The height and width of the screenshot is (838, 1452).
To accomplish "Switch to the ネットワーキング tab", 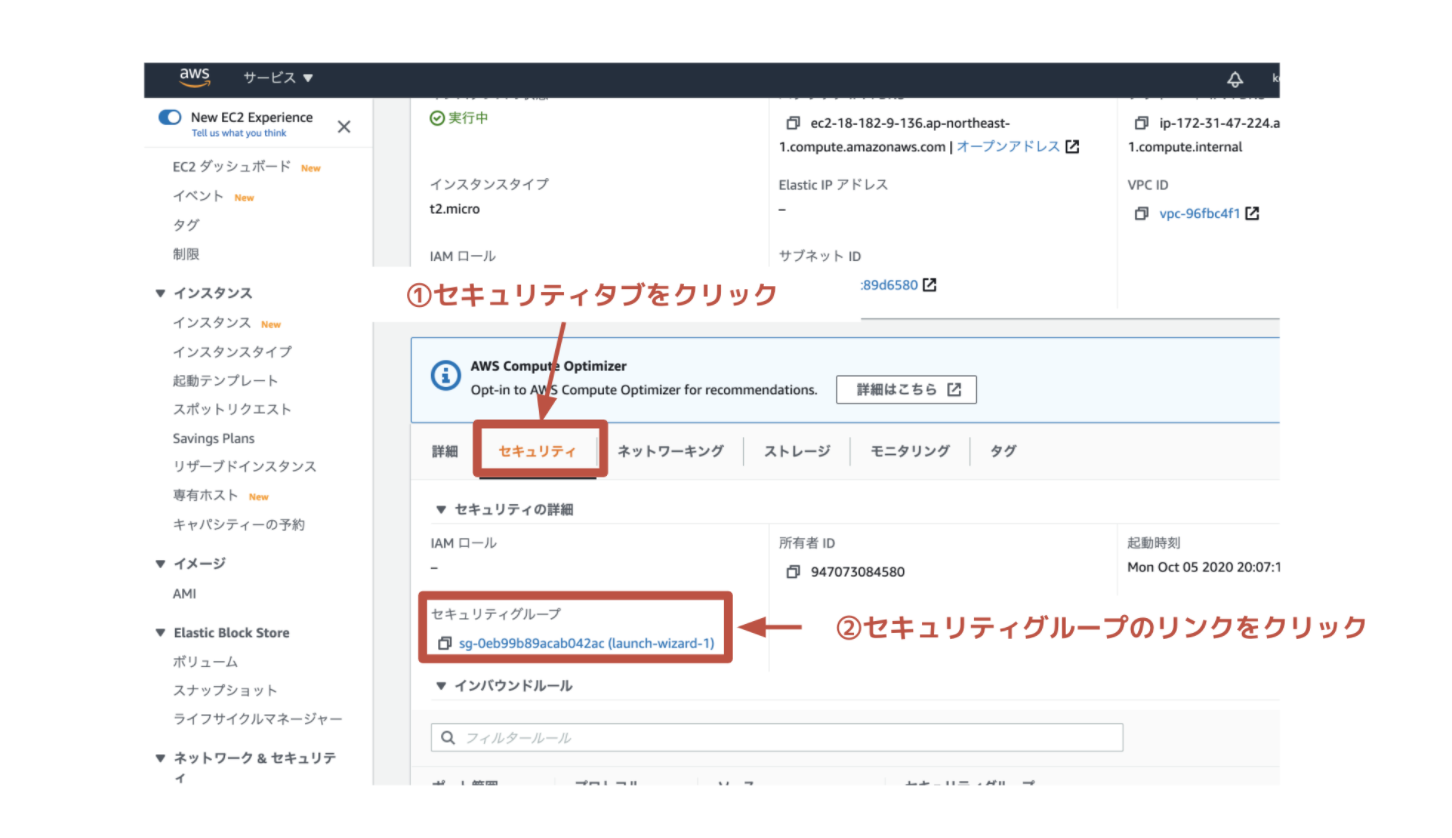I will point(670,451).
